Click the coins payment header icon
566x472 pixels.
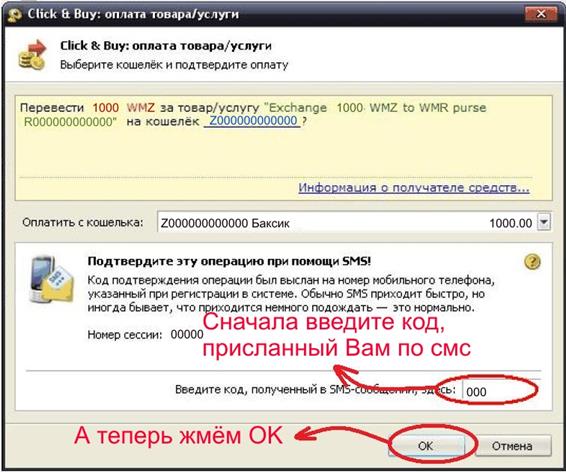(x=32, y=55)
